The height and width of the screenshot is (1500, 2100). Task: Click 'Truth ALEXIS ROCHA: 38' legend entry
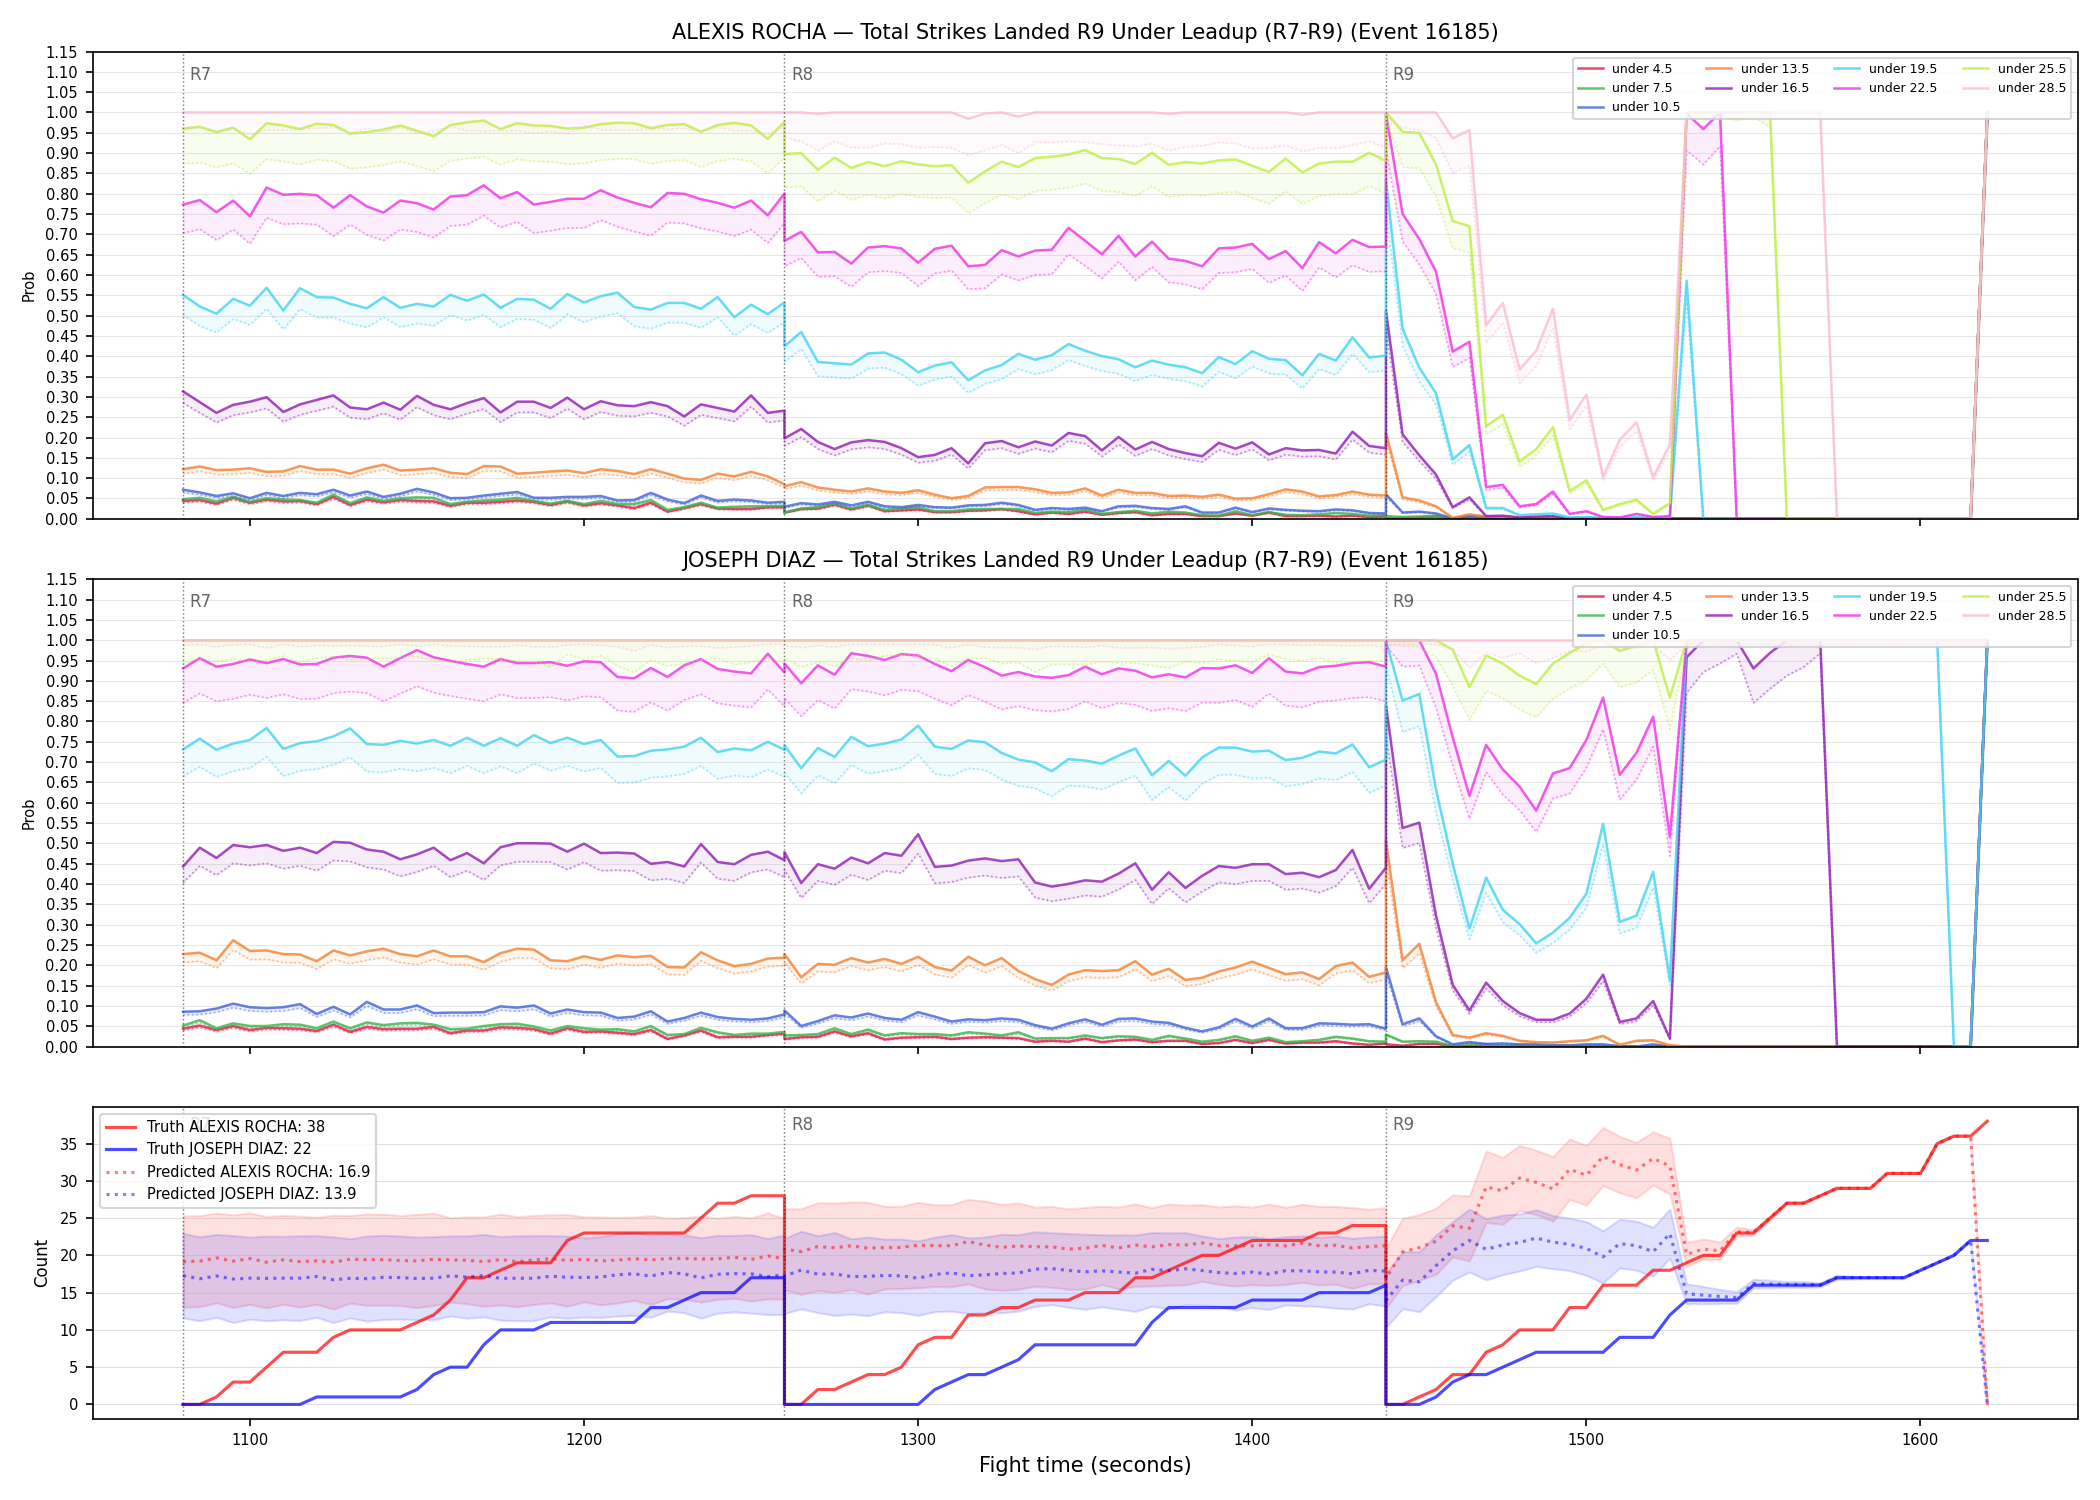point(215,1127)
